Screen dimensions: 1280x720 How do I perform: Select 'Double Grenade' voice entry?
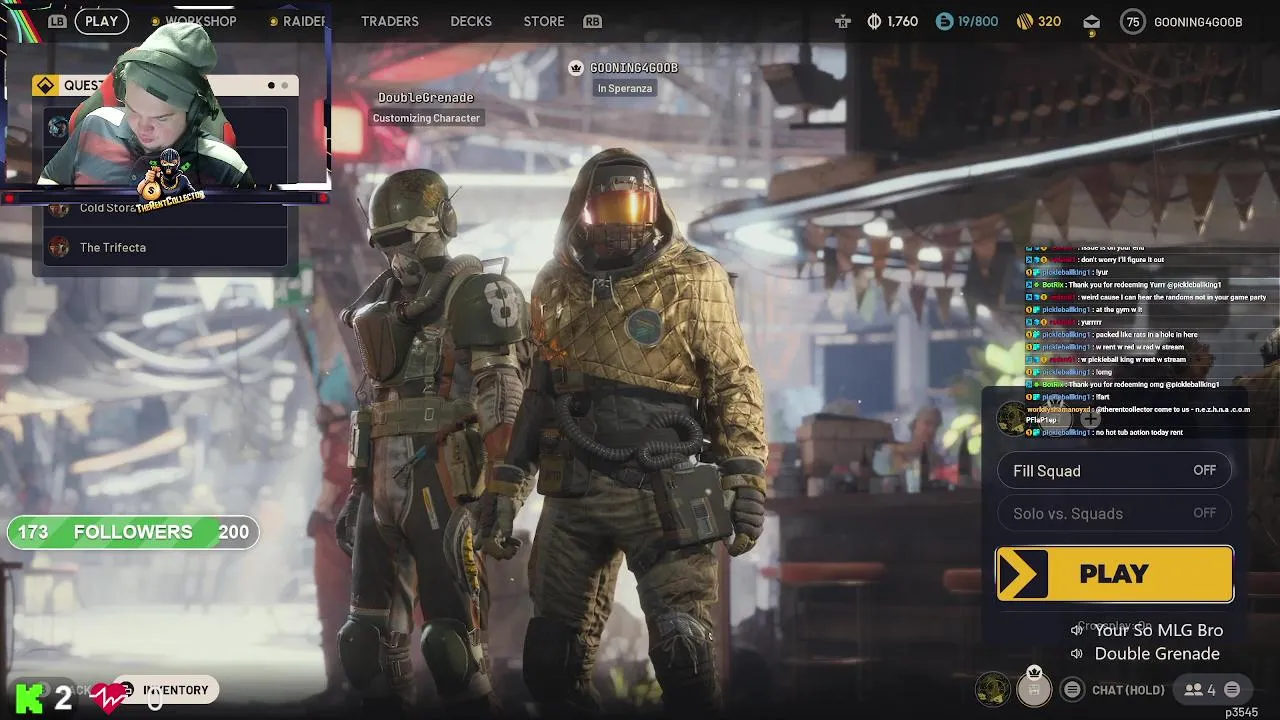(1157, 654)
